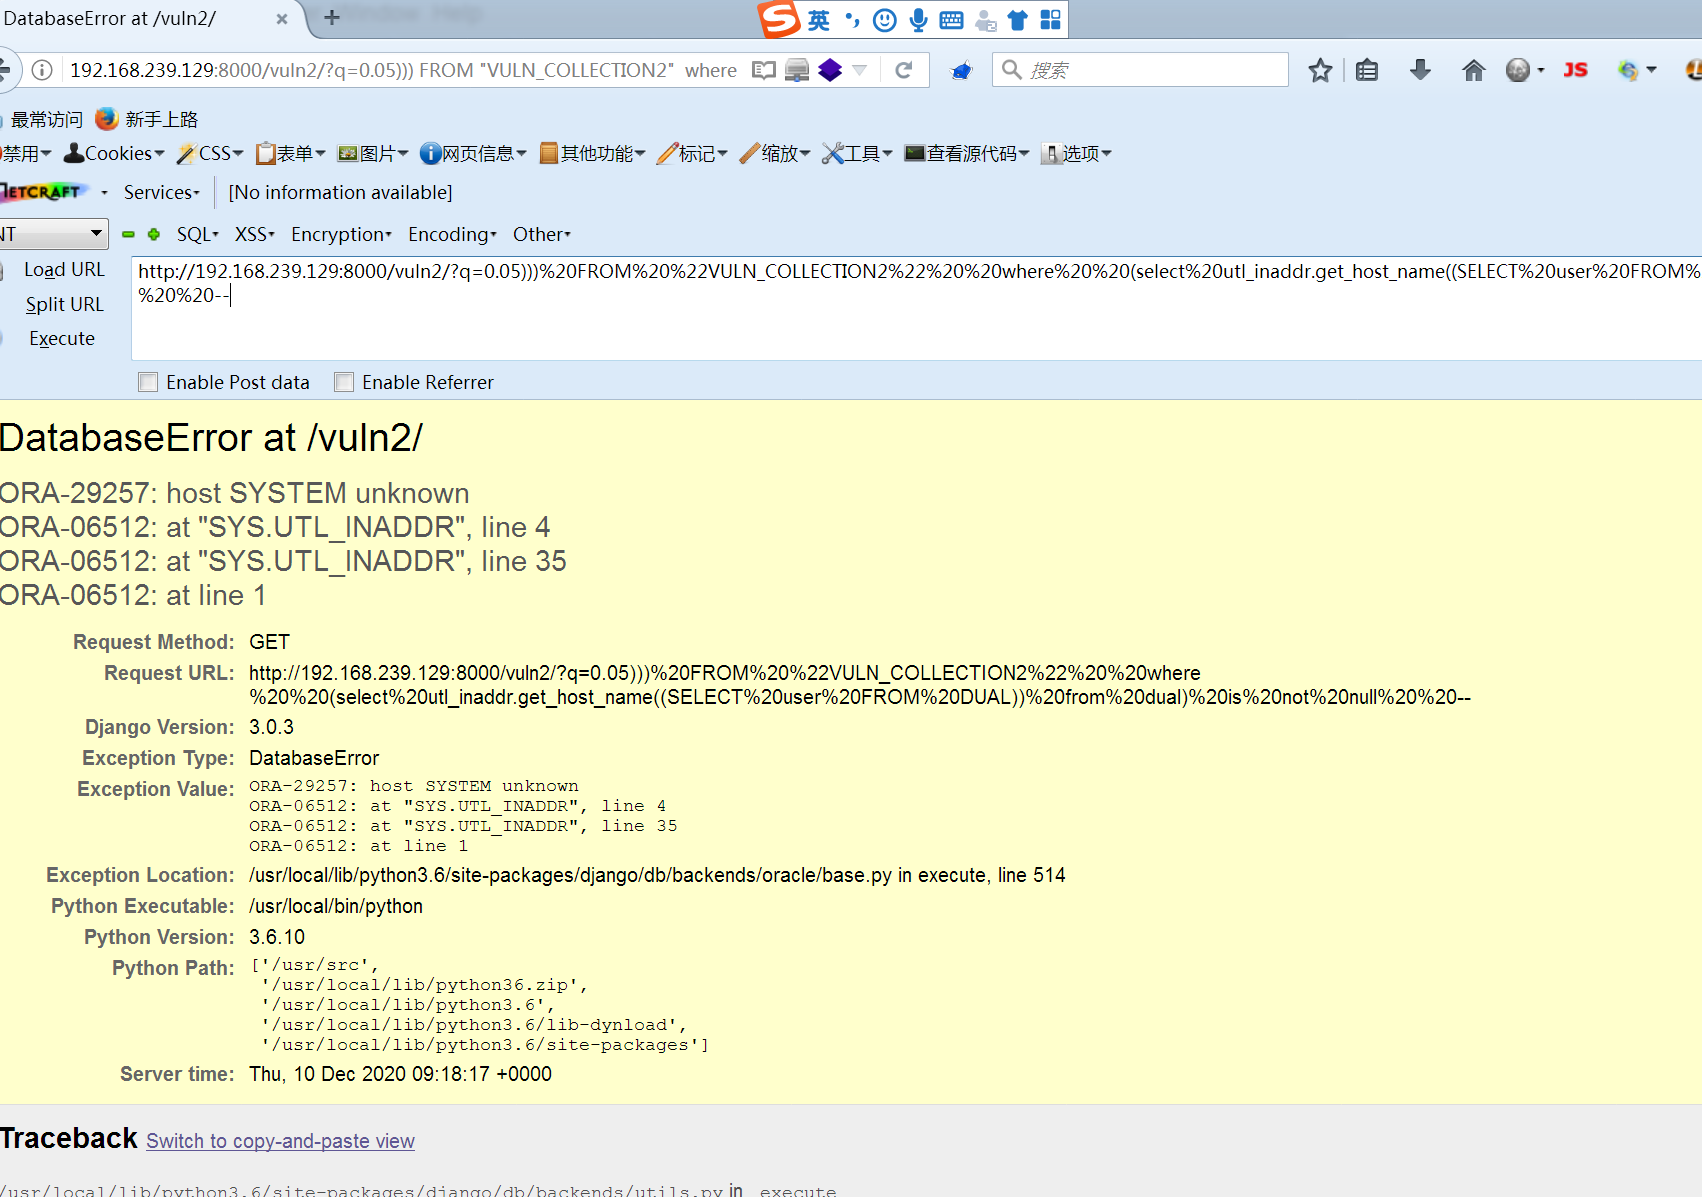The image size is (1702, 1197).
Task: Open the XSS menu in HackBar
Action: coord(252,234)
